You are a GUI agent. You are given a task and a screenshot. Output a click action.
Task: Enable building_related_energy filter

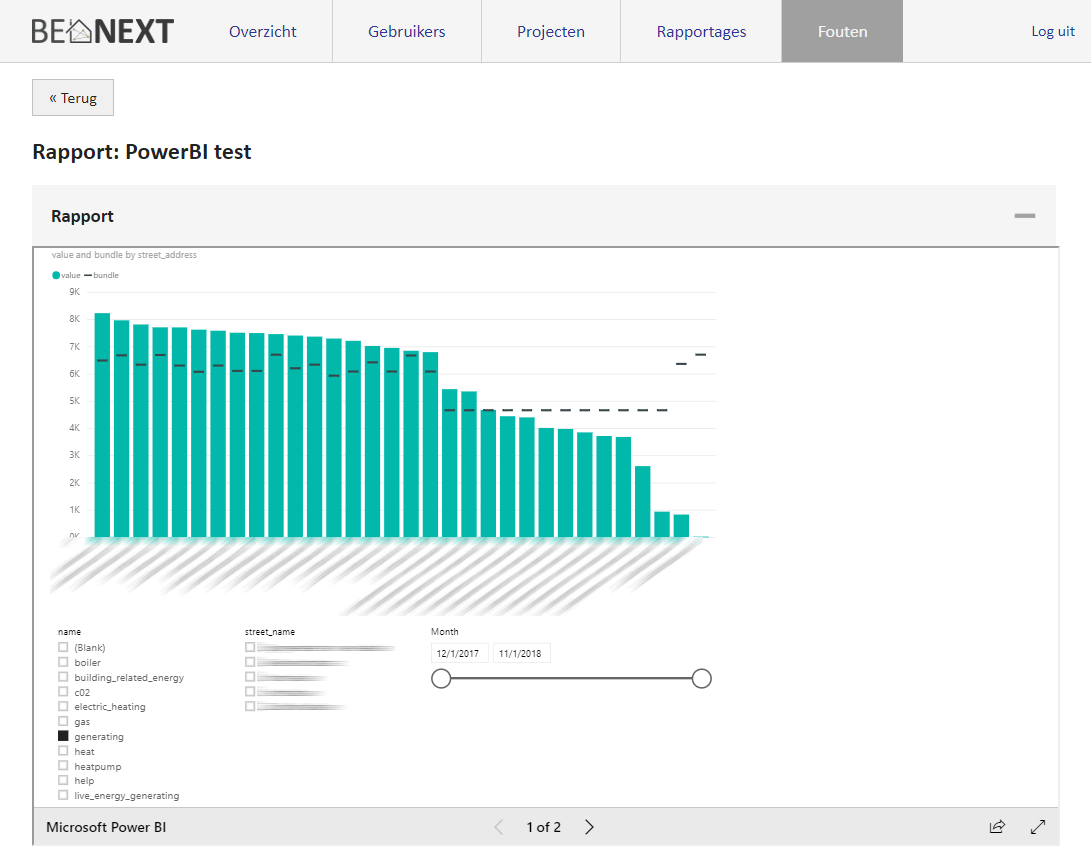(x=63, y=677)
